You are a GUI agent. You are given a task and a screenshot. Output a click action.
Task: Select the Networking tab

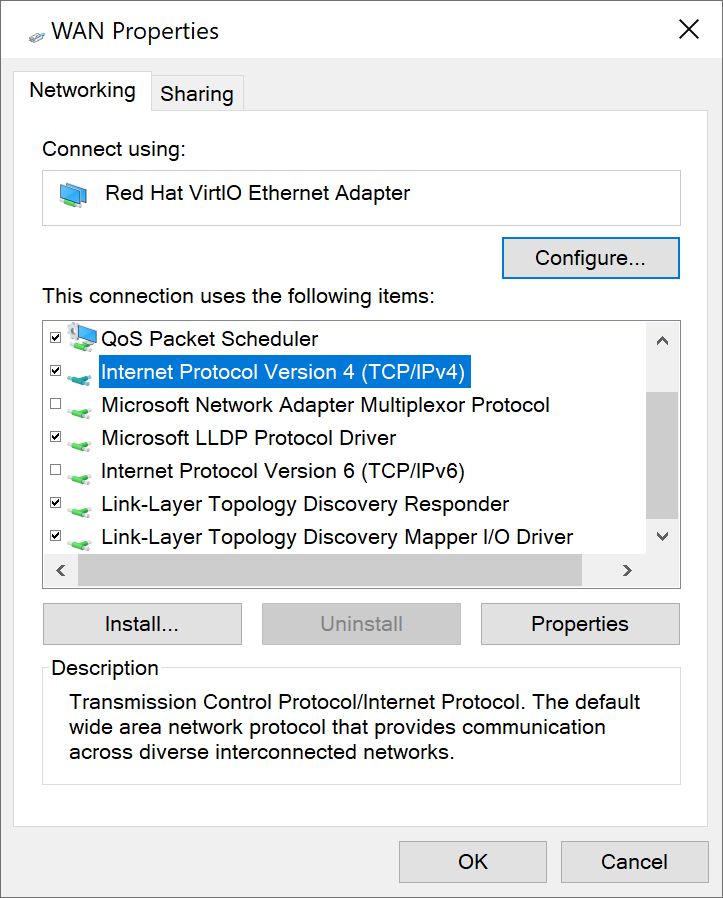[x=82, y=90]
